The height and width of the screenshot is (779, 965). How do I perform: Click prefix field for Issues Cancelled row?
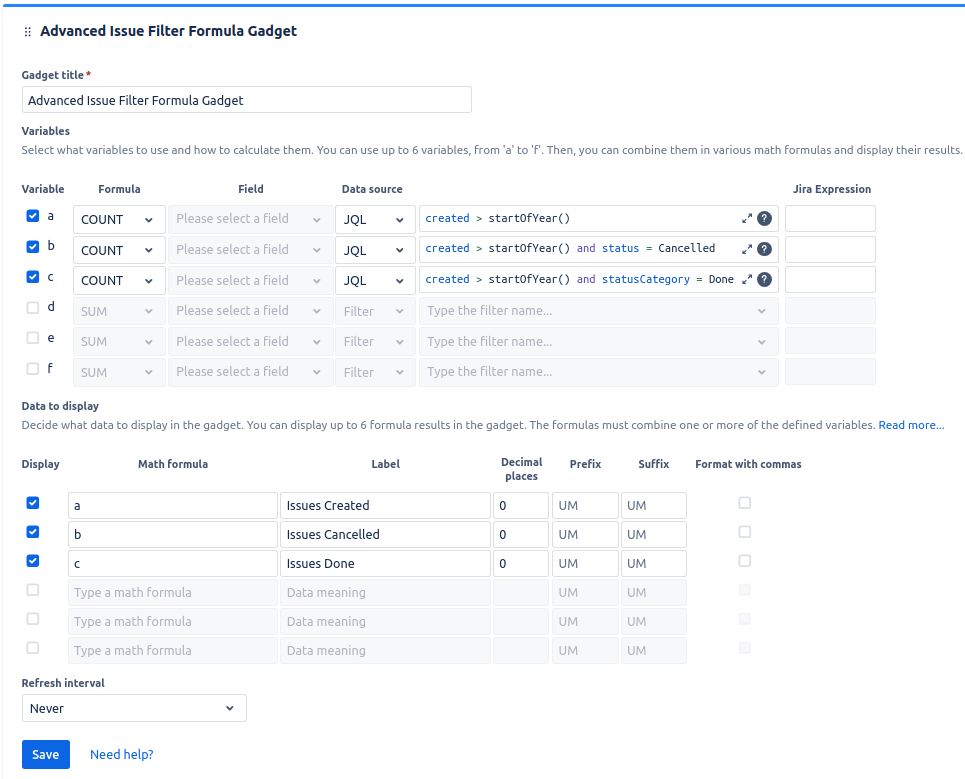coord(585,535)
